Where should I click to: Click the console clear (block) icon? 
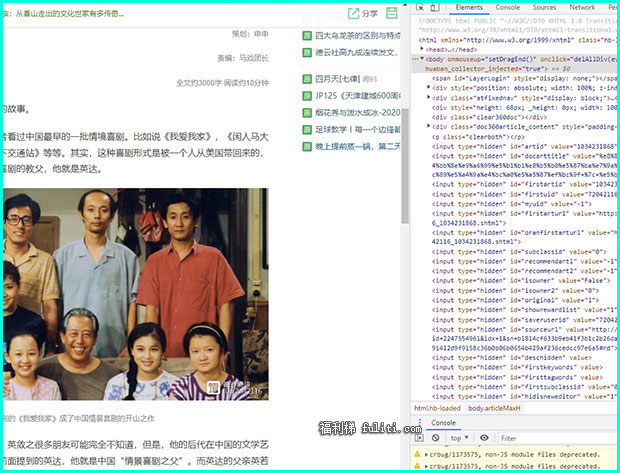[435, 438]
